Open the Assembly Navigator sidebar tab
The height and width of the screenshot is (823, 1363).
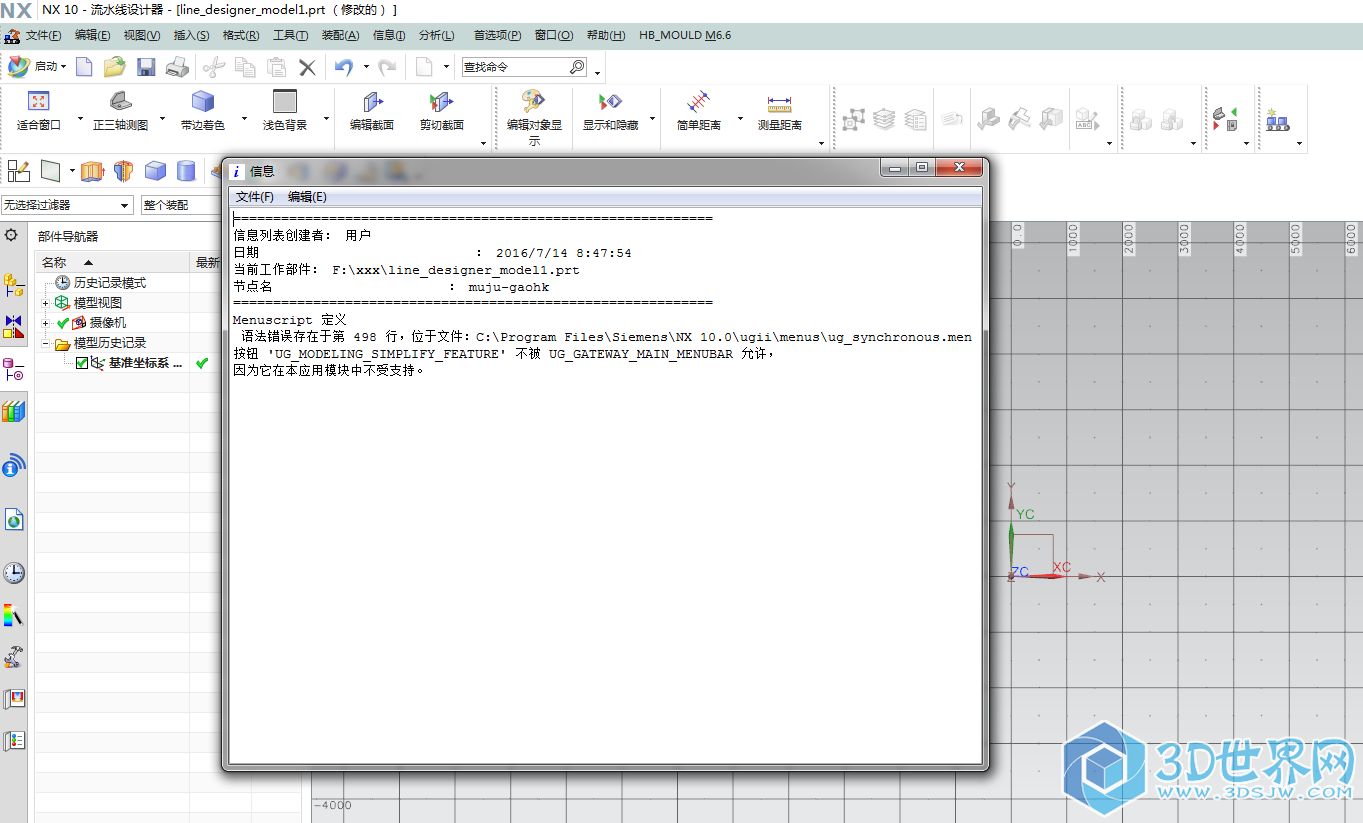[x=14, y=286]
